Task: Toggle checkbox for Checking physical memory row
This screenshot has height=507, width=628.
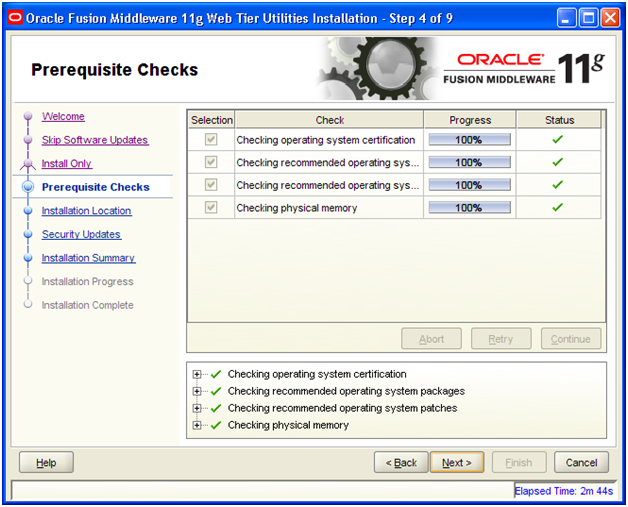Action: [211, 207]
